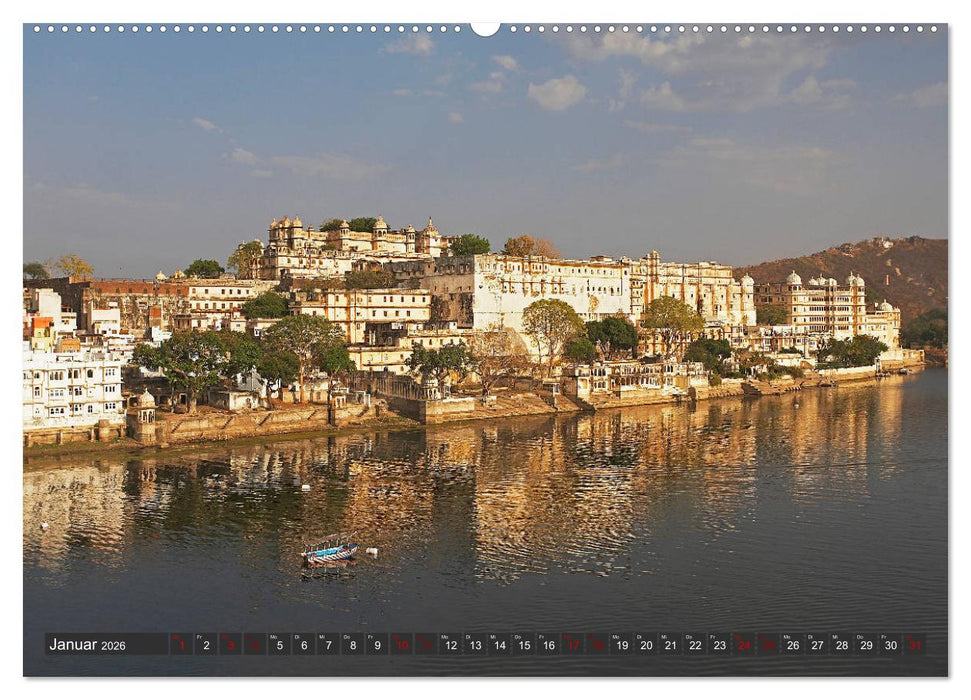Switch to the date 16 Freitag cell
971x700 pixels.
[x=548, y=648]
